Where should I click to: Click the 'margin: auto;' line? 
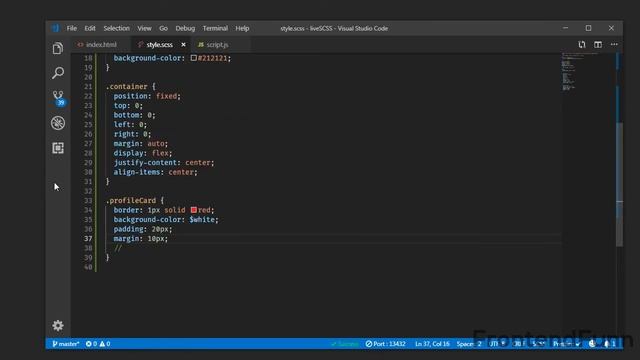point(141,144)
